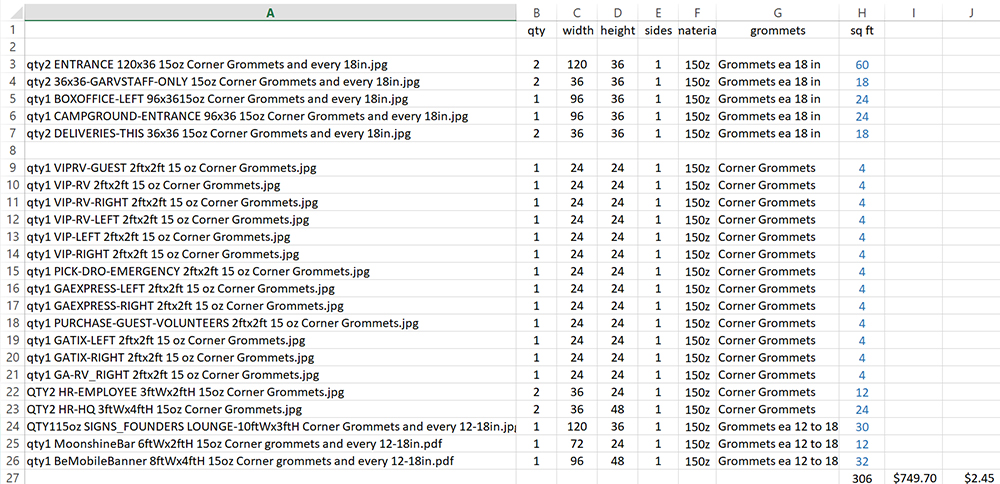Viewport: 1000px width, 484px height.
Task: Select column I header
Action: (x=913, y=12)
